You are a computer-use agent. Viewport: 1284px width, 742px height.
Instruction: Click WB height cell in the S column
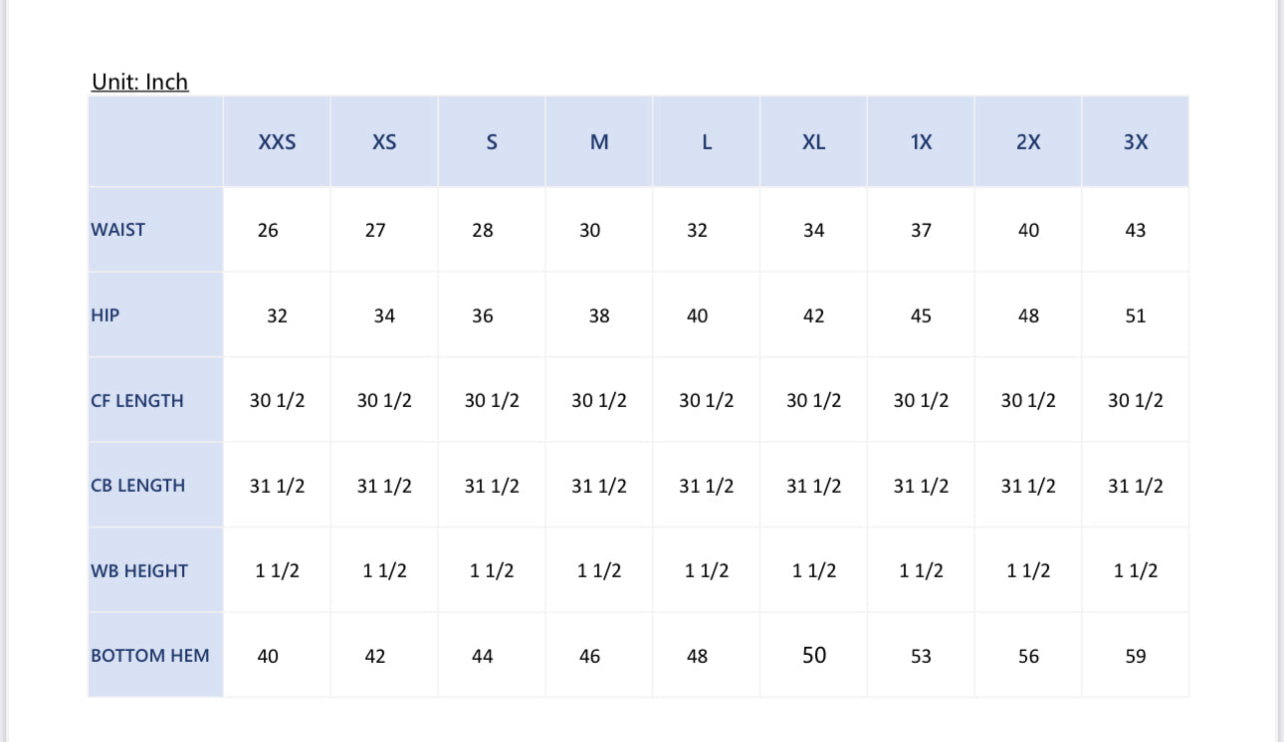coord(492,571)
